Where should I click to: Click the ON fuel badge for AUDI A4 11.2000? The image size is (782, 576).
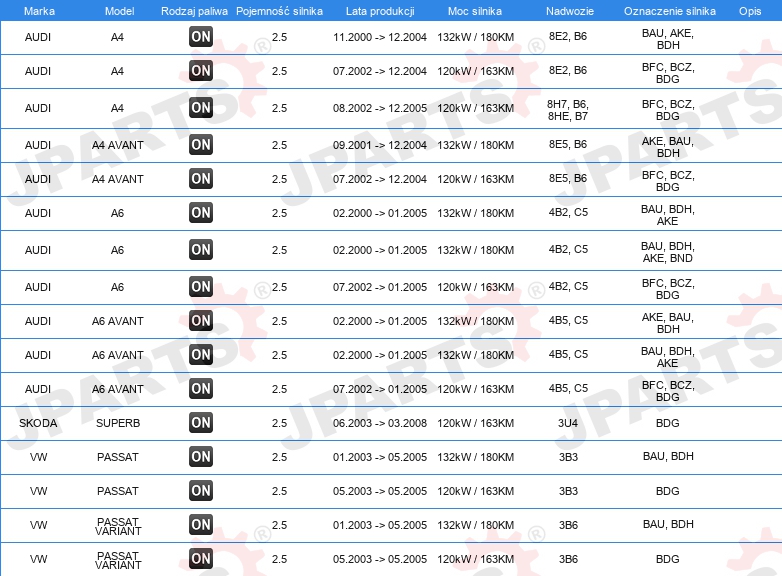pos(201,36)
